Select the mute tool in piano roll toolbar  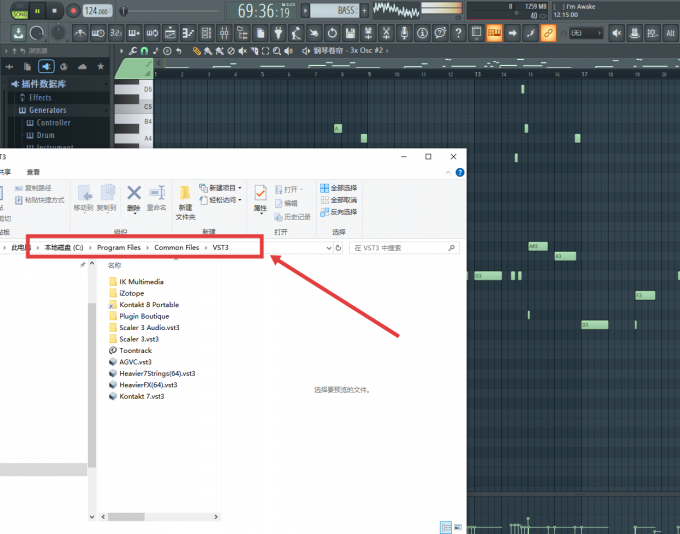click(242, 51)
